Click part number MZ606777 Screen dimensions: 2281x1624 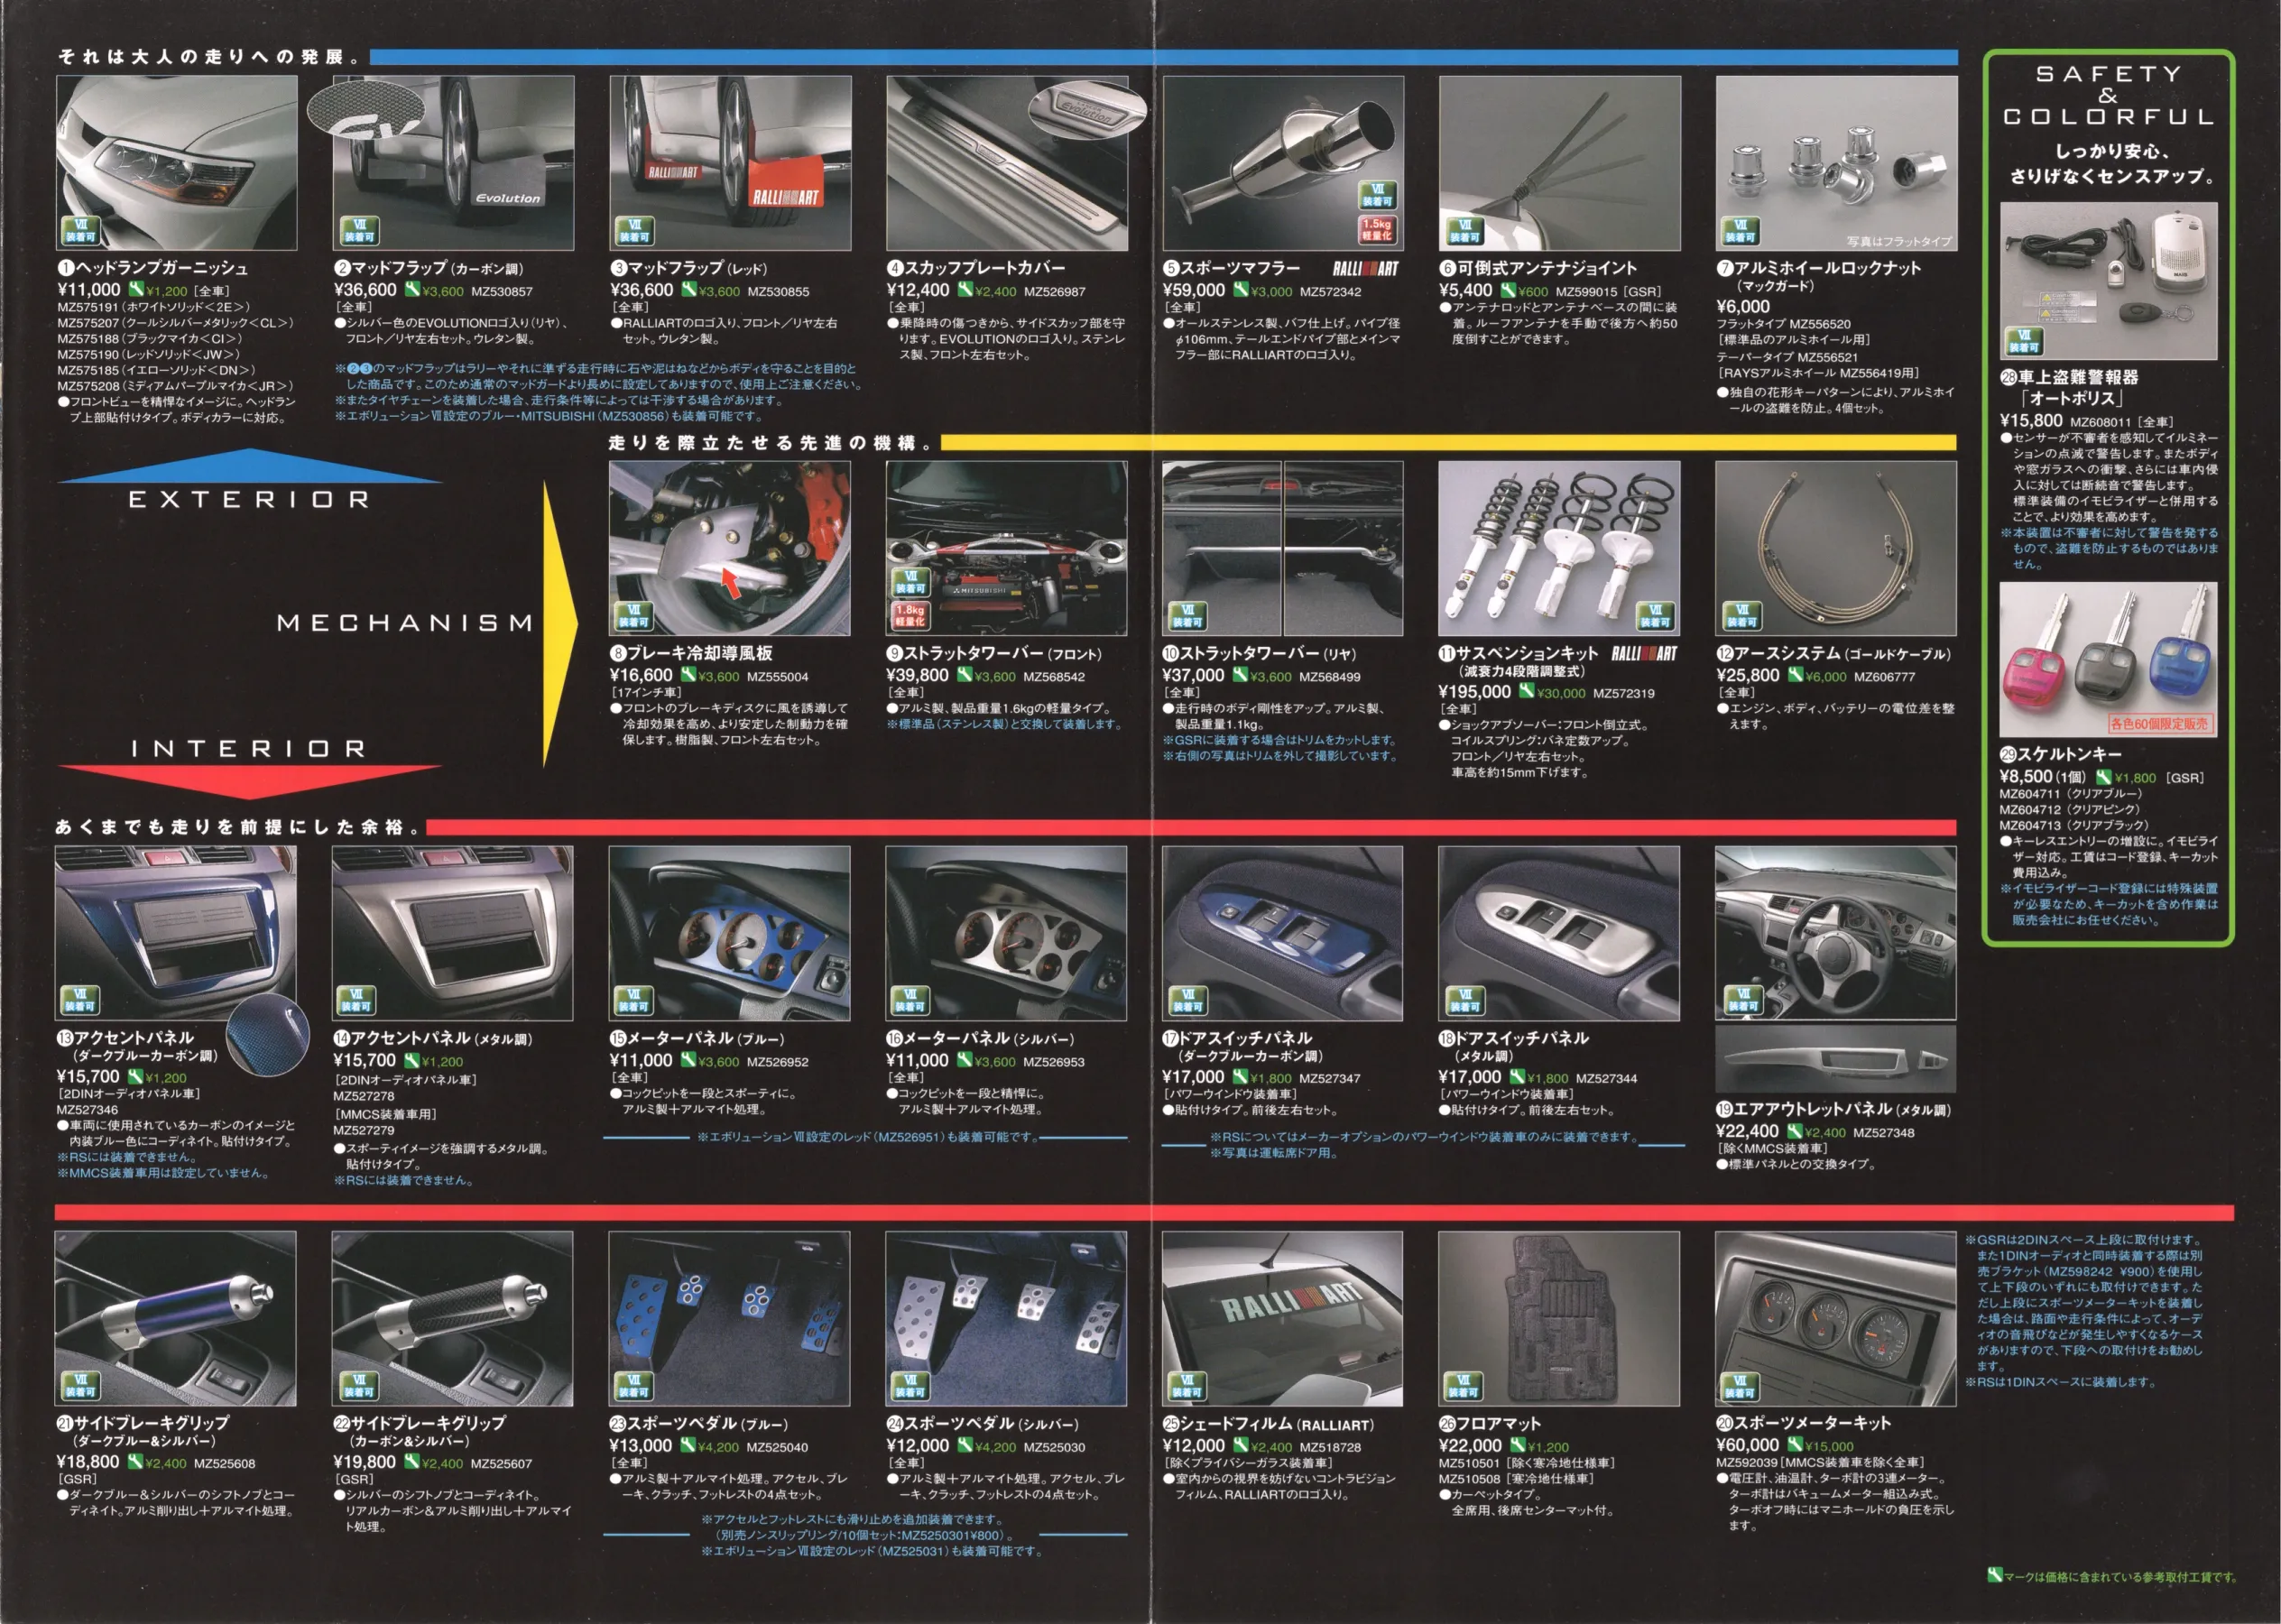1885,676
